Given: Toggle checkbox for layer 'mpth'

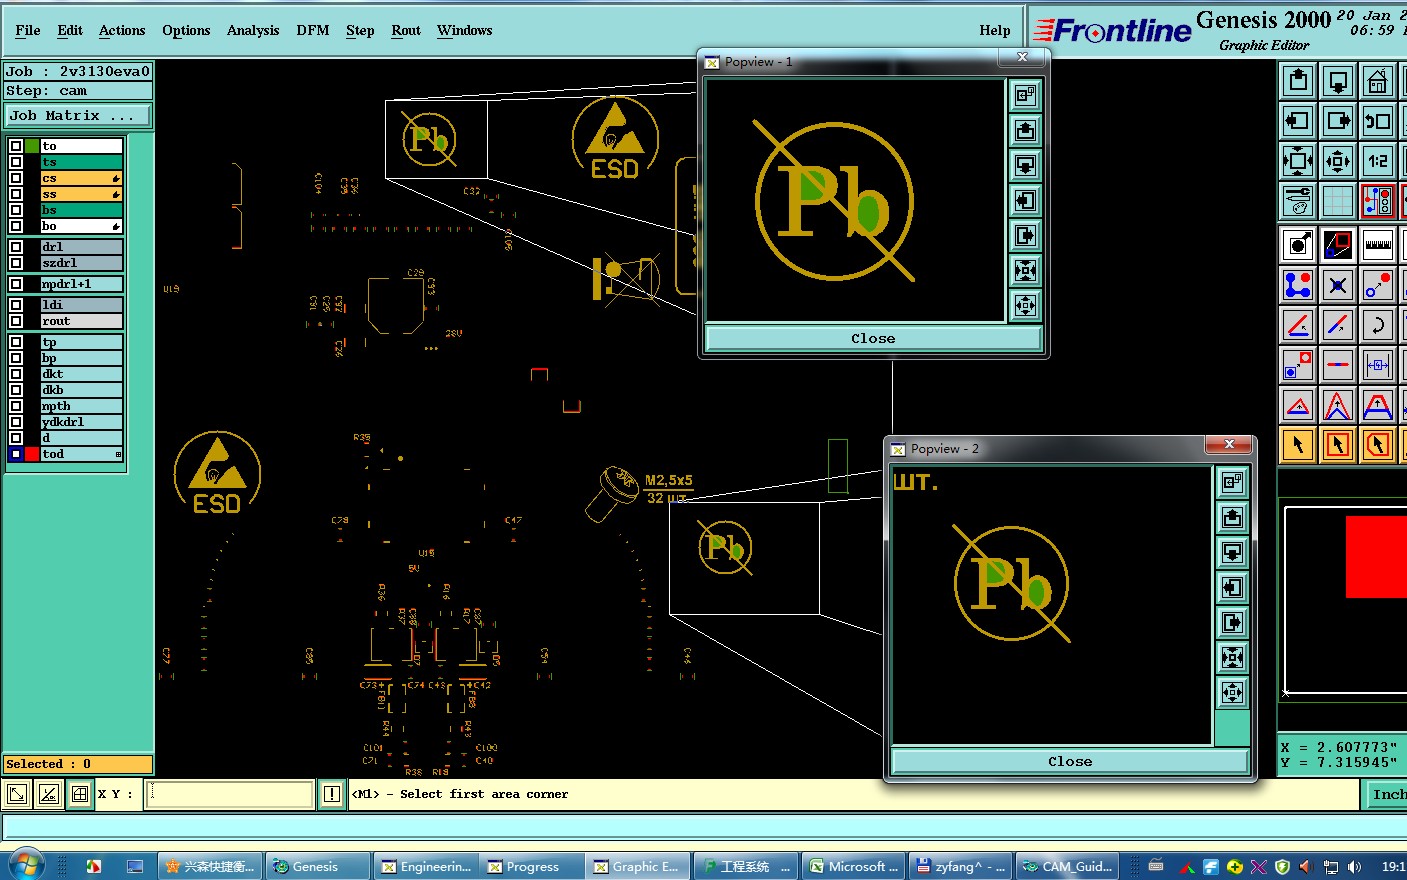Looking at the screenshot, I should pos(16,406).
